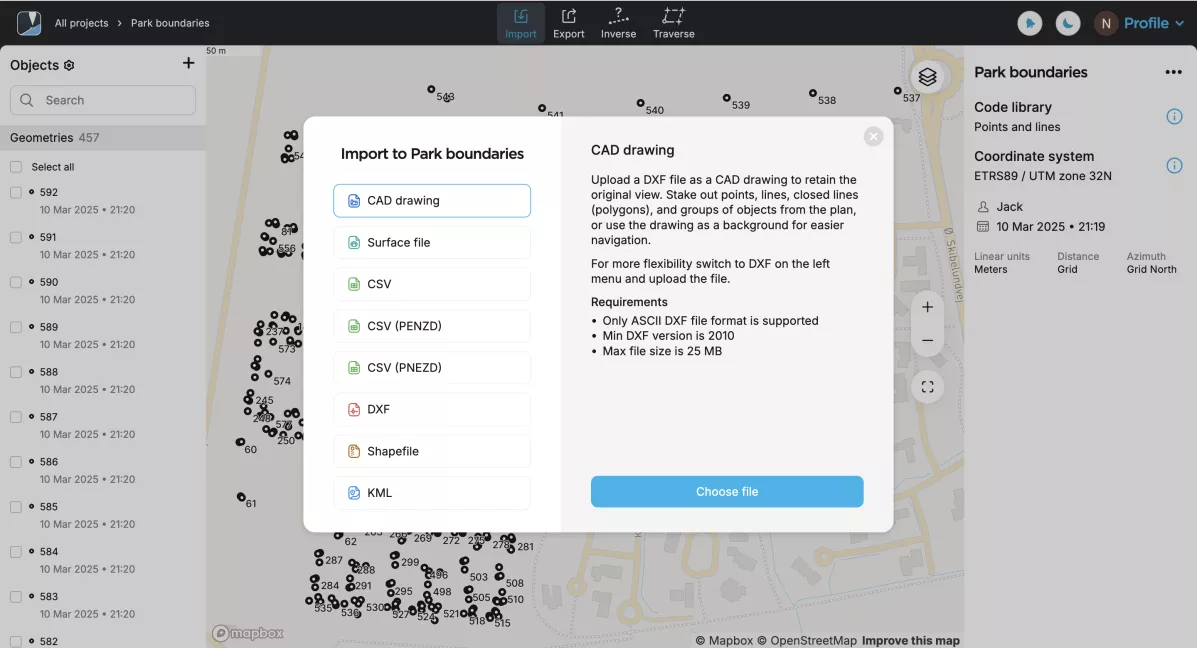Click point 574 on the map

coord(268,374)
